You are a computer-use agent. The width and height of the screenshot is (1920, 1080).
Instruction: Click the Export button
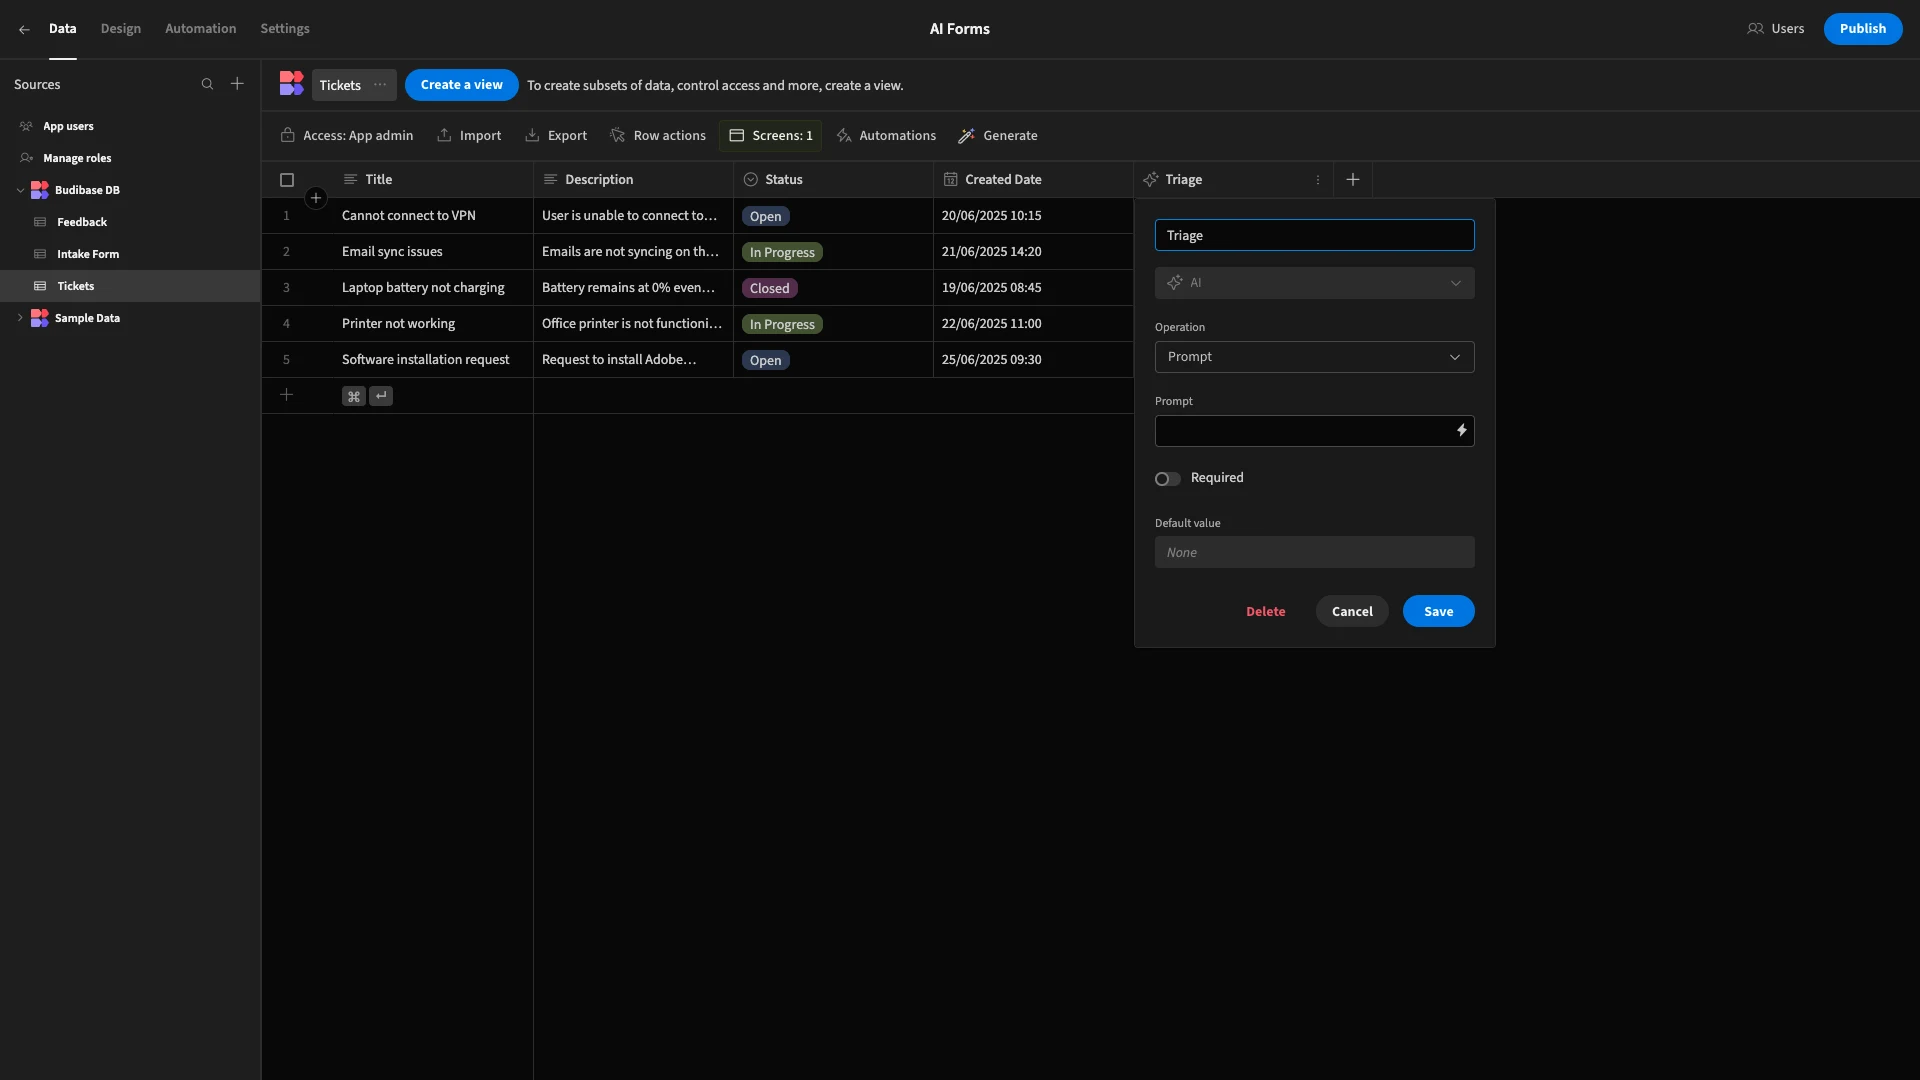[x=556, y=136]
